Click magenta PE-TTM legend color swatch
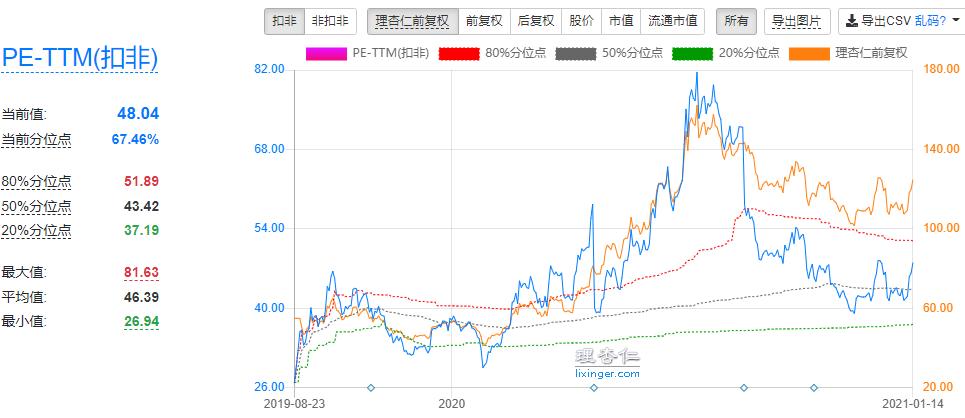 click(327, 54)
